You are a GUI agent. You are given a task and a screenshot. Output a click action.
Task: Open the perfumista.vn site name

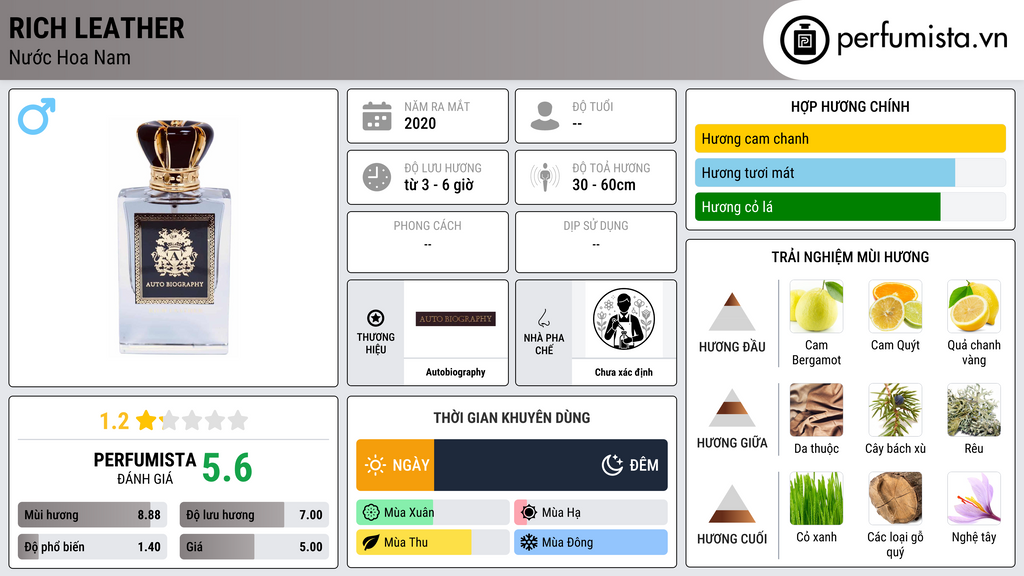922,39
